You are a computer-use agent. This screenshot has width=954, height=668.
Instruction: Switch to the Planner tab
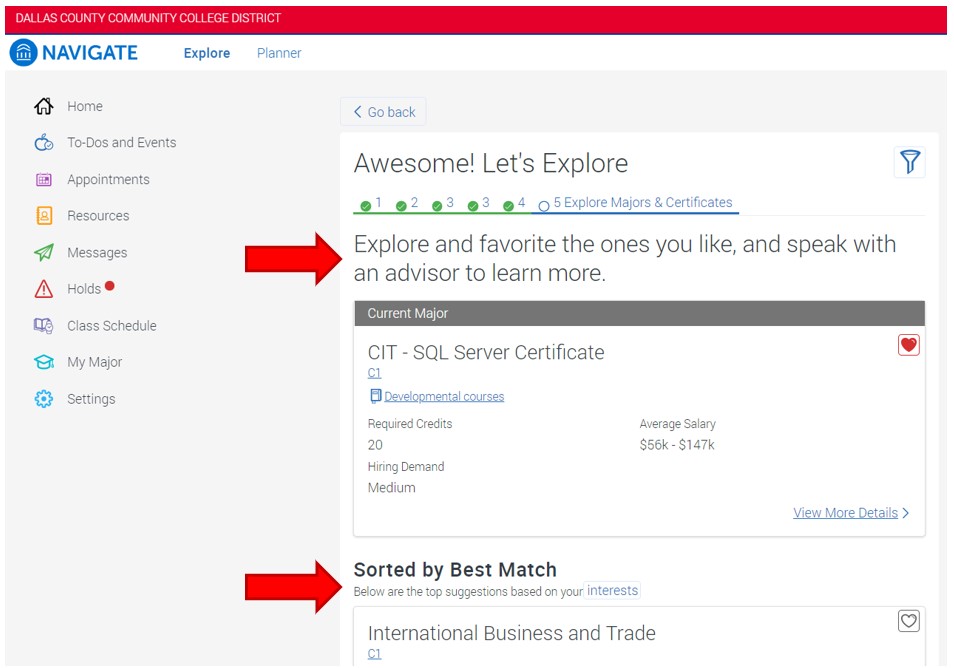point(279,53)
